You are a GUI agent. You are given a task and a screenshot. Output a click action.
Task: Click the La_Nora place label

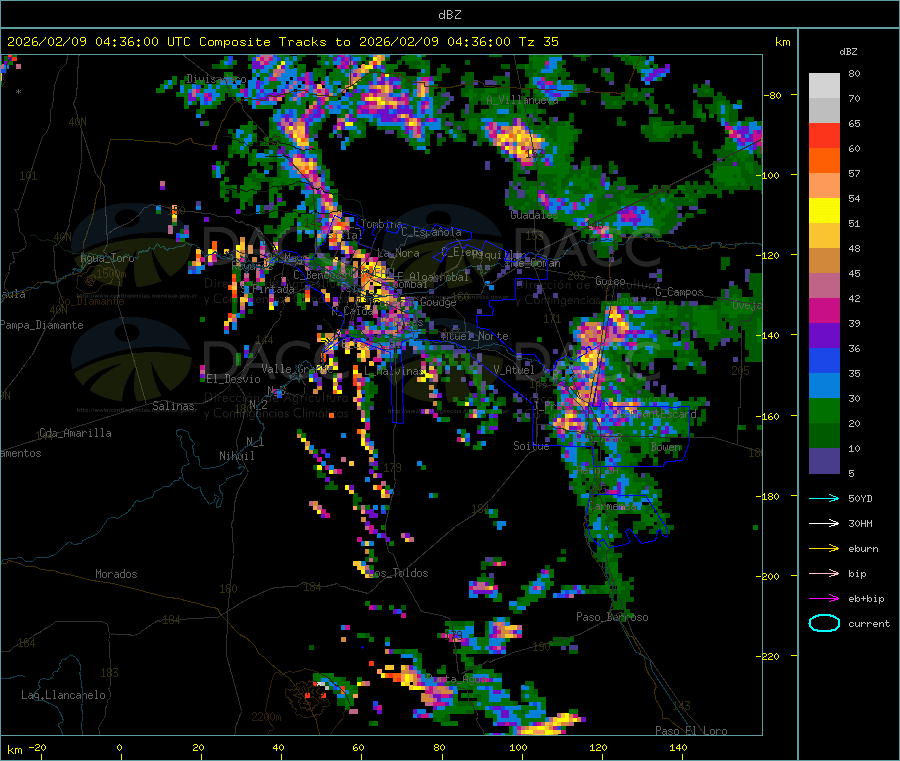point(398,253)
